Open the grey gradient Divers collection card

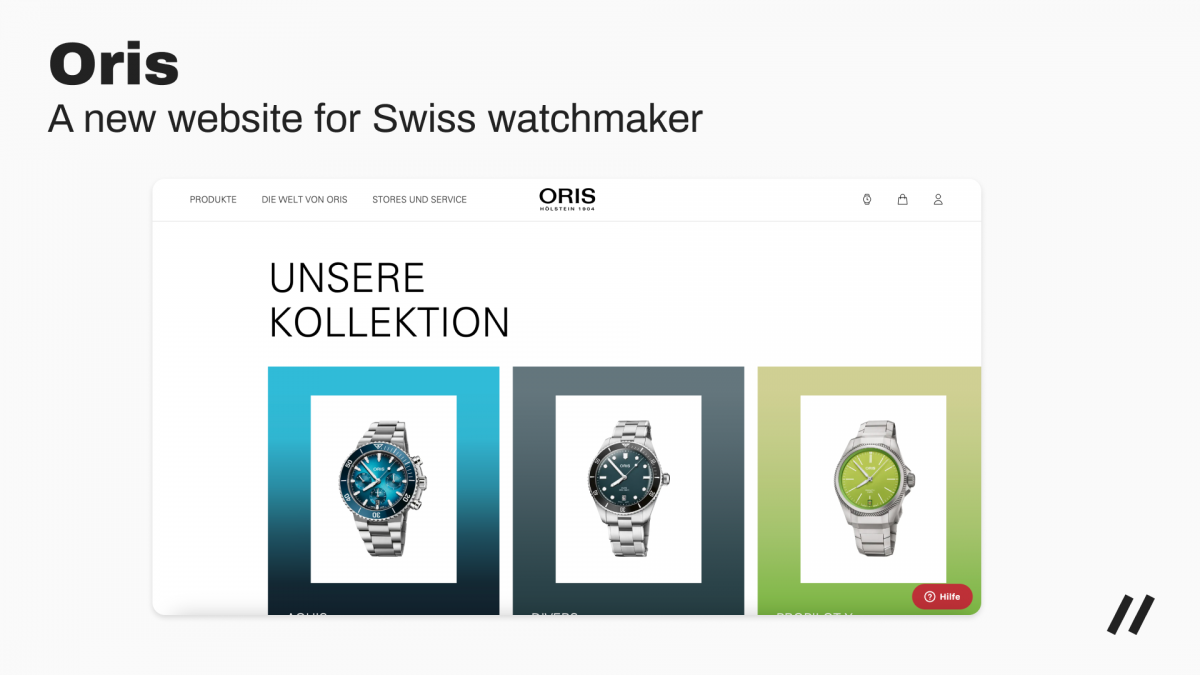click(x=628, y=490)
